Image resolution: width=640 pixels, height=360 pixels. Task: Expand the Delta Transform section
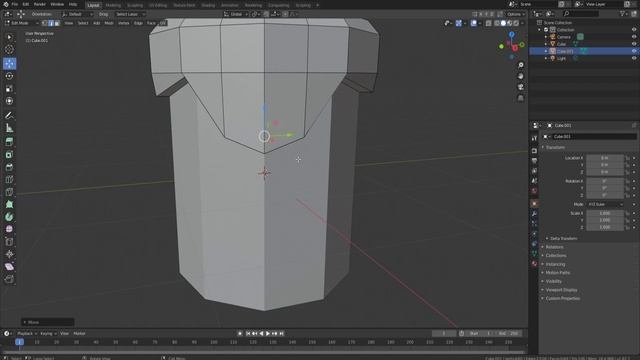point(563,238)
